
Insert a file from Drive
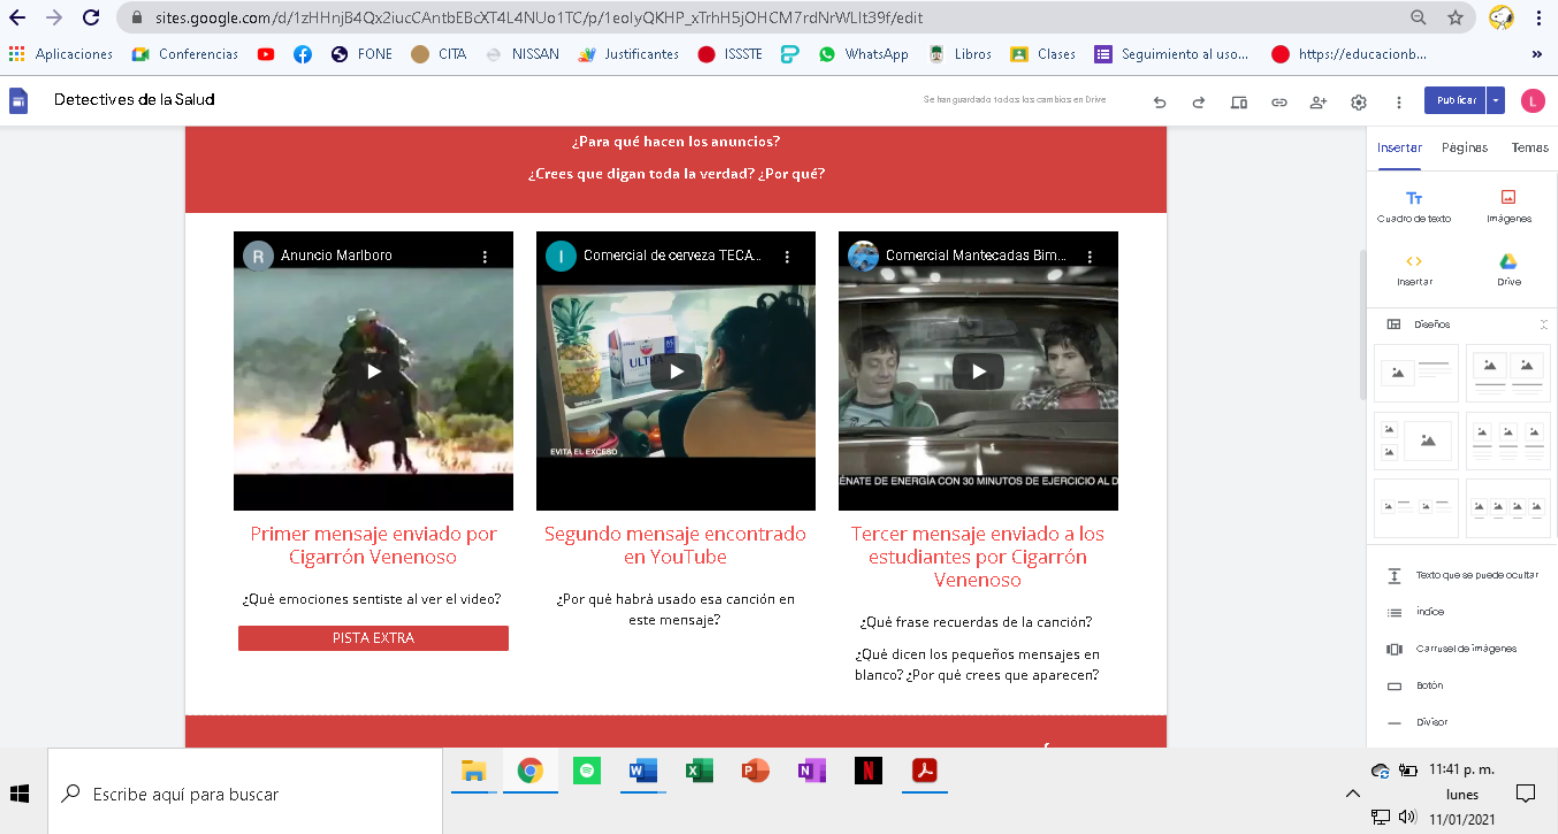click(1509, 269)
